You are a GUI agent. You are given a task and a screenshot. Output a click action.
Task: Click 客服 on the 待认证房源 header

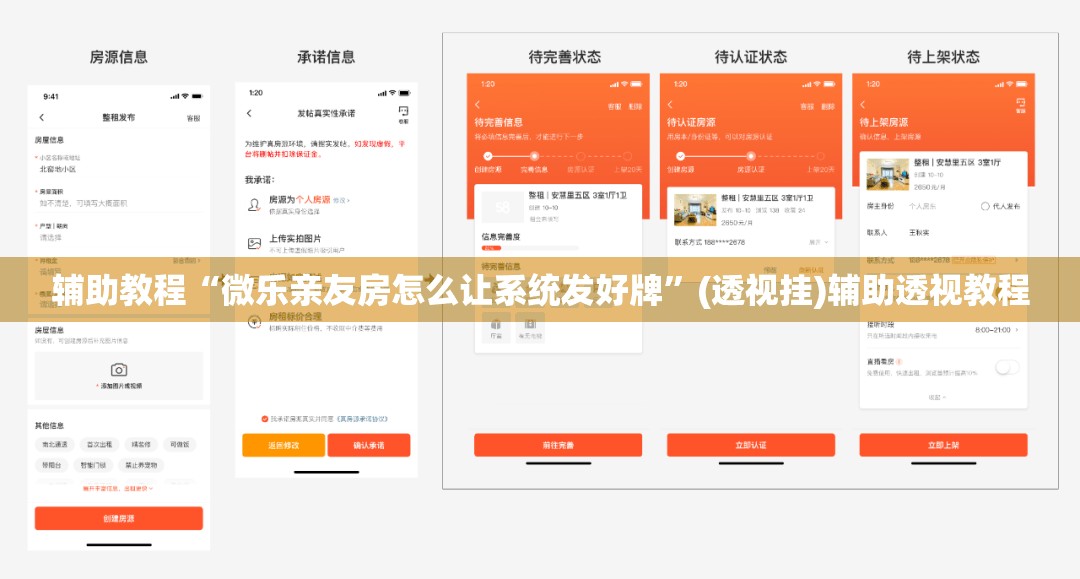(x=807, y=107)
